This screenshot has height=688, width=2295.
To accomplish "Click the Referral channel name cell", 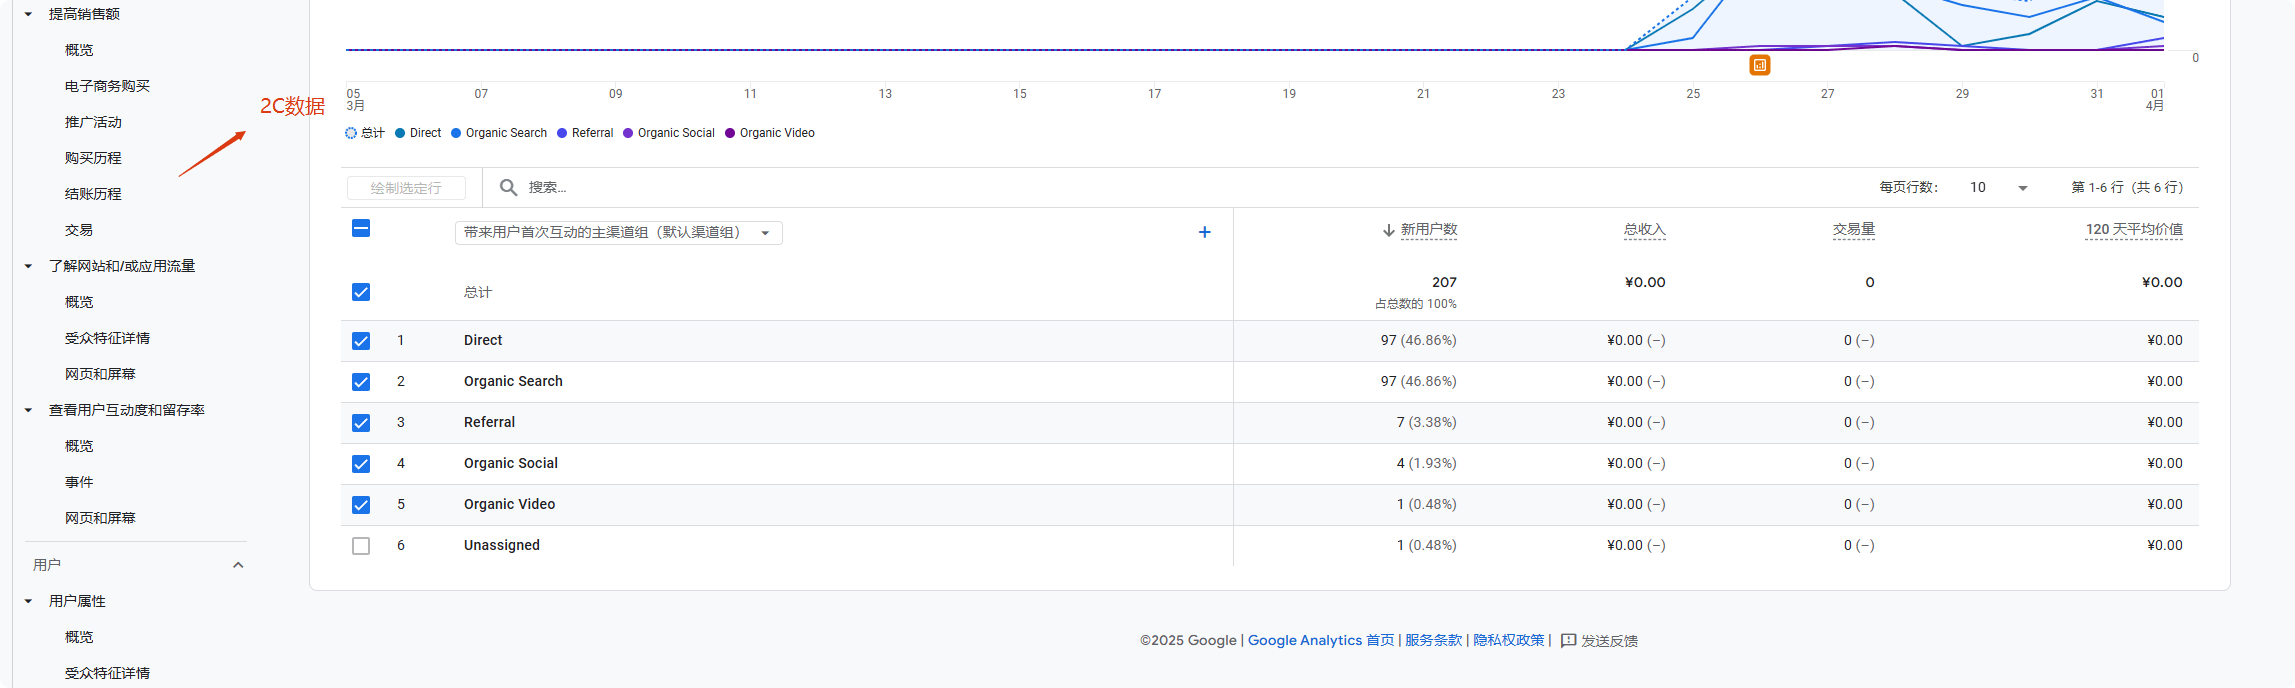I will click(489, 423).
